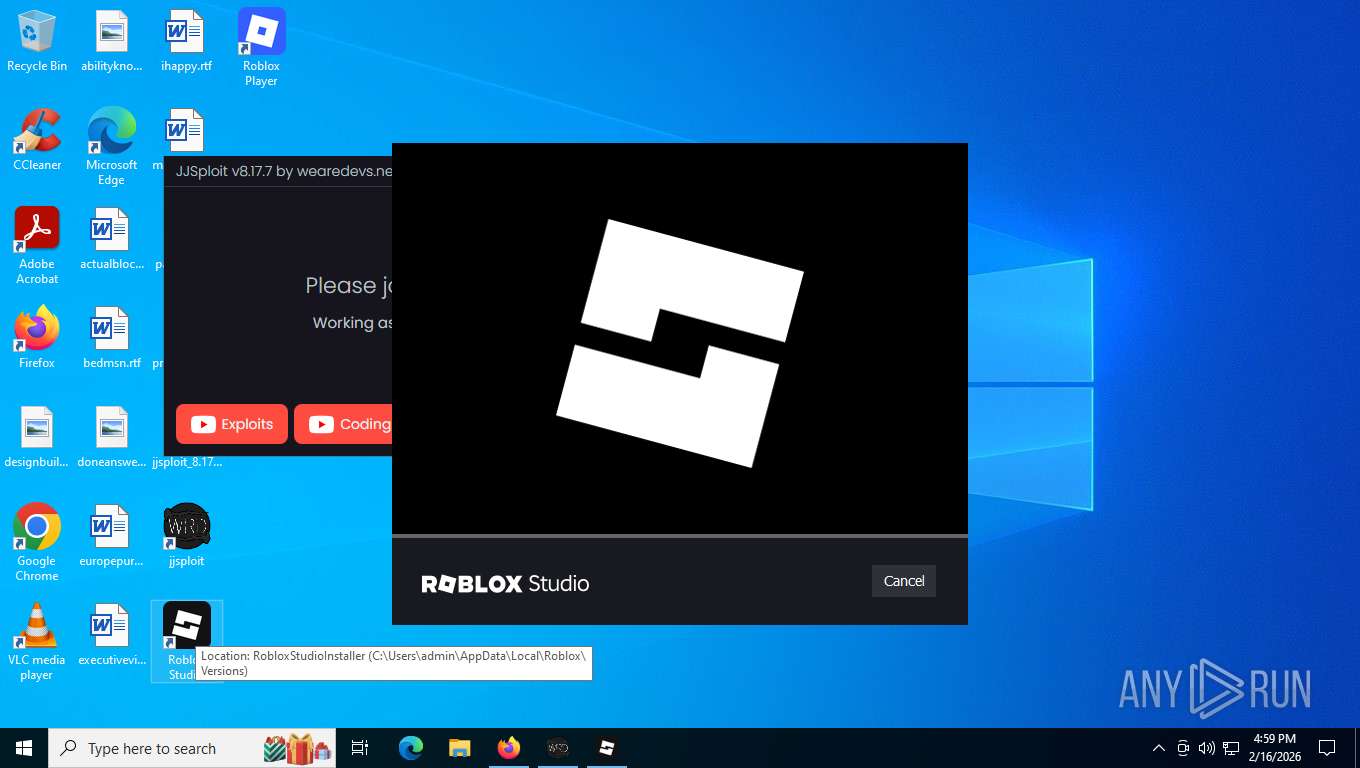Launch the Firefox desktop shortcut
1360x768 pixels.
[37, 338]
